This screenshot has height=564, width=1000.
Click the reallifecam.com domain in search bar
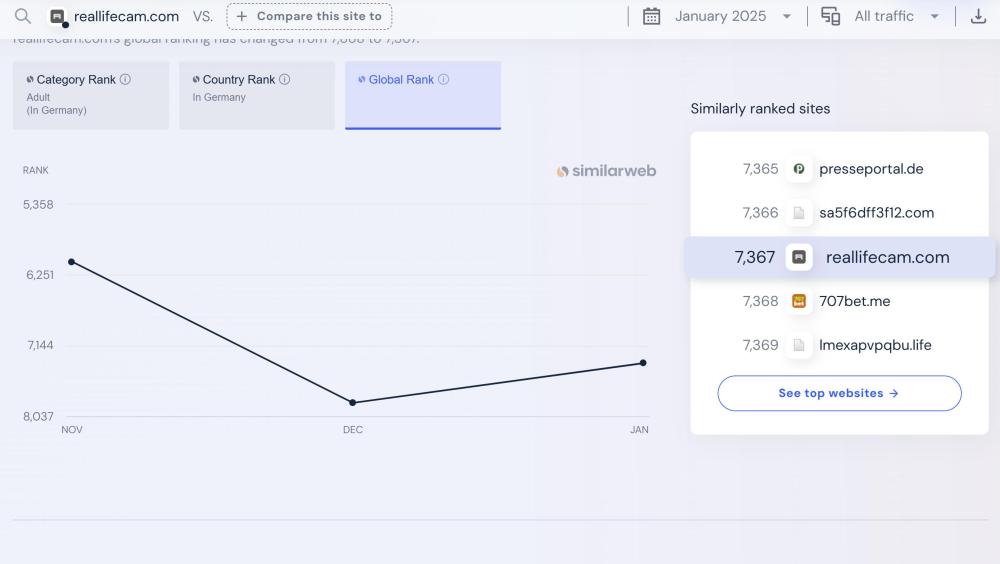point(126,16)
